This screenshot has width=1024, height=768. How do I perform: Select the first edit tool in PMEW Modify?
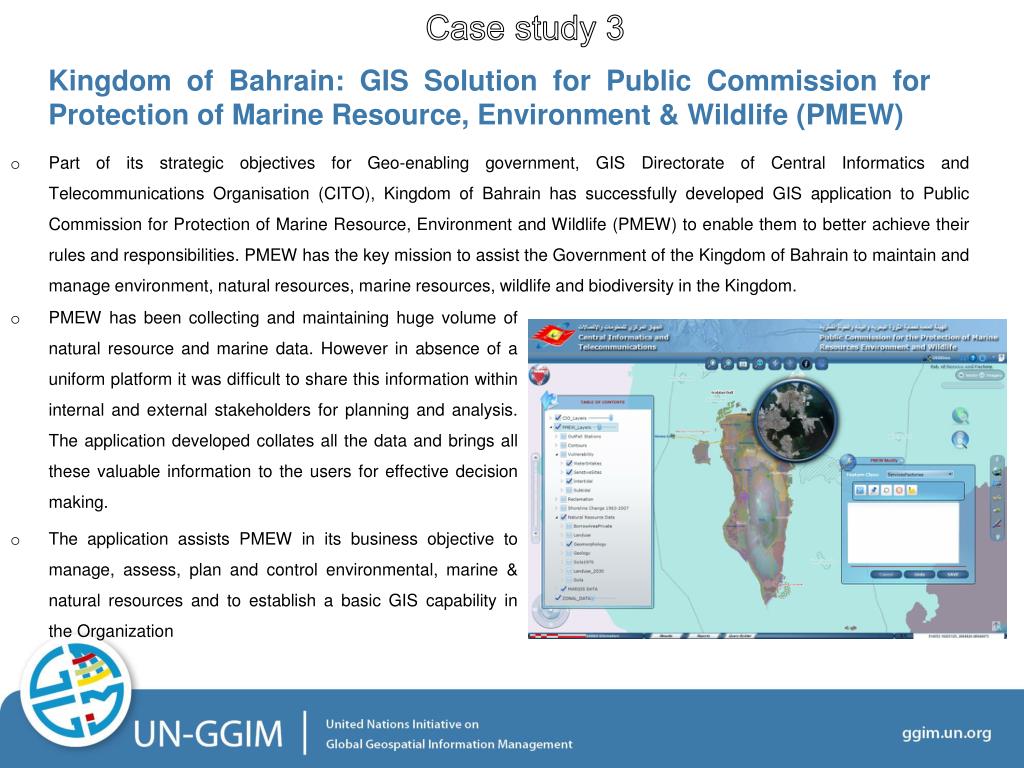pos(860,490)
